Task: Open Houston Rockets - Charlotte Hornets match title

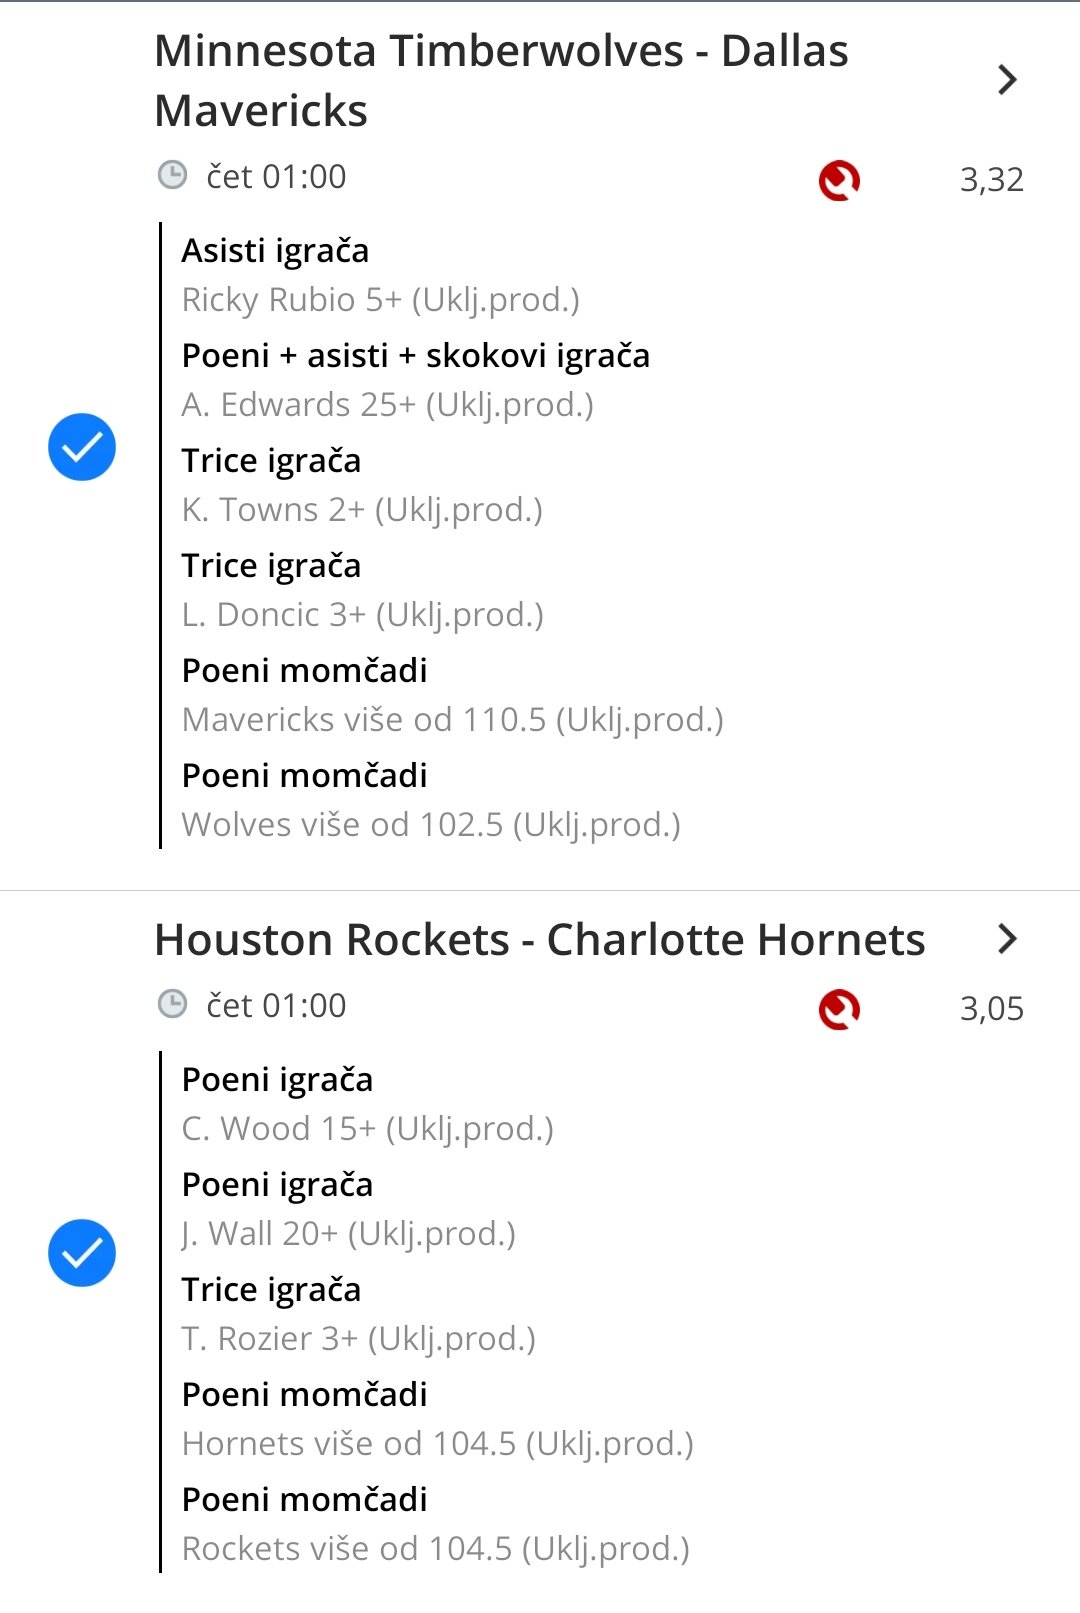Action: tap(540, 940)
